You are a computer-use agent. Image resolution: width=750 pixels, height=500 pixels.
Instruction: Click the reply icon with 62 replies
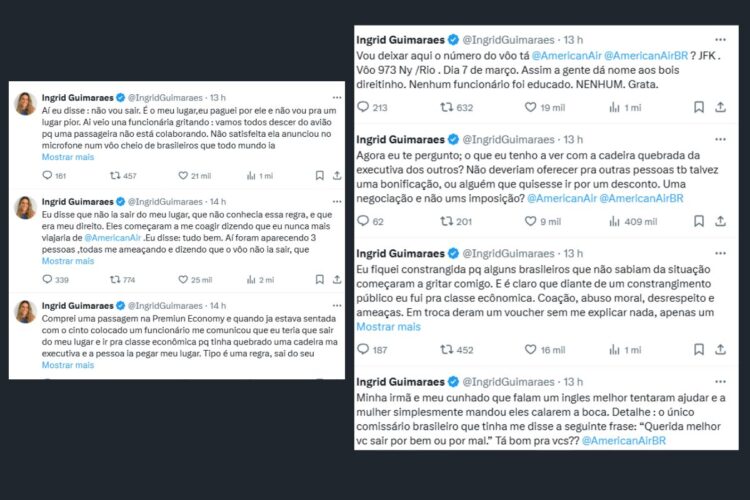[x=364, y=221]
